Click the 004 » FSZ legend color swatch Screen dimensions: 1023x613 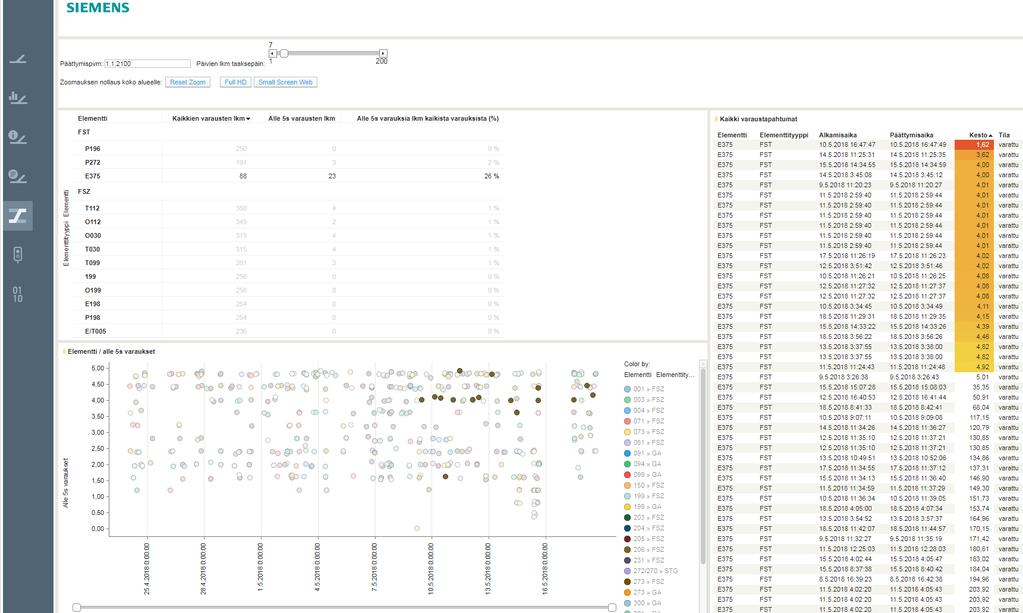[x=628, y=410]
